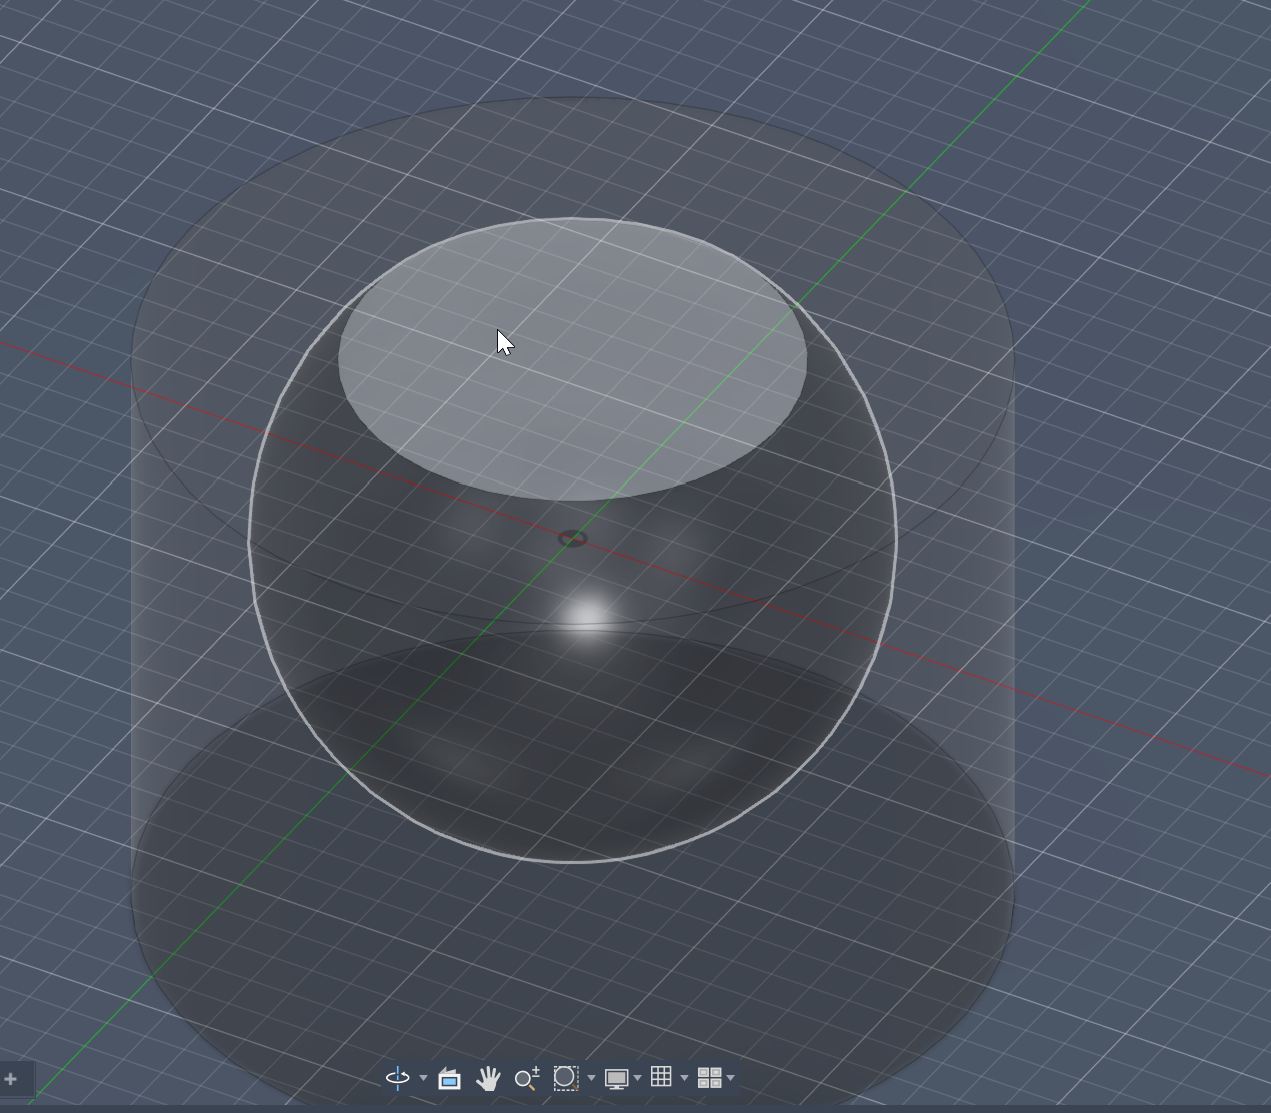Expand the Orbit tool dropdown arrow
This screenshot has width=1271, height=1113.
pos(423,1079)
